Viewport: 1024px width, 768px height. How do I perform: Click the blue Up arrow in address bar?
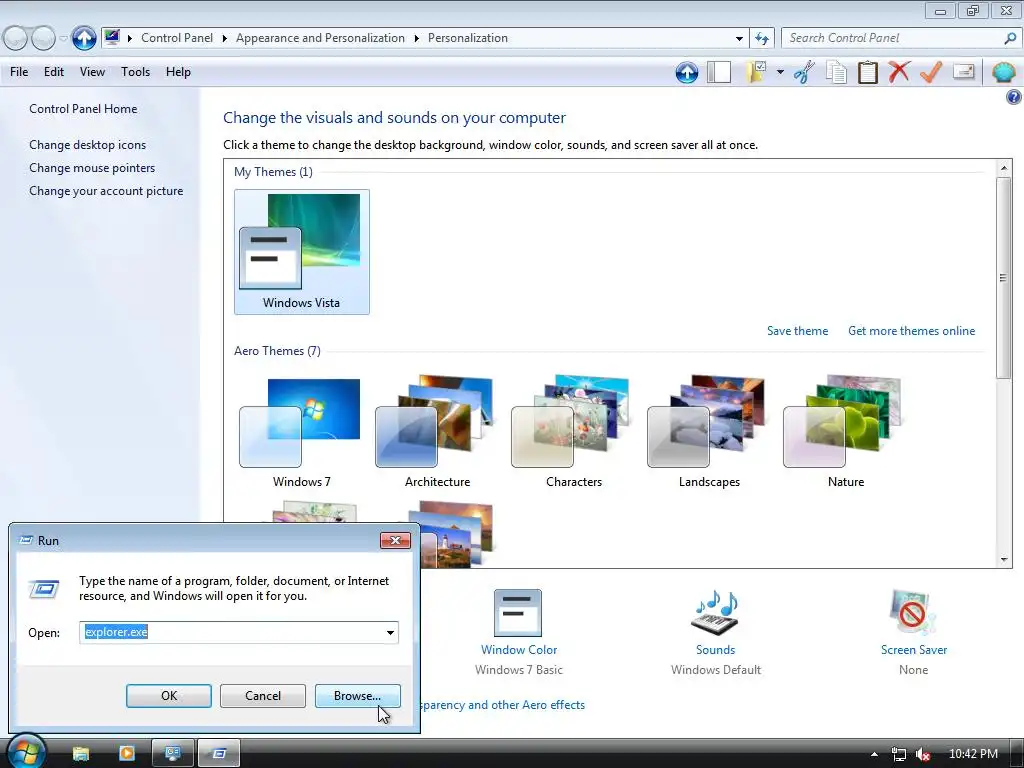point(84,38)
